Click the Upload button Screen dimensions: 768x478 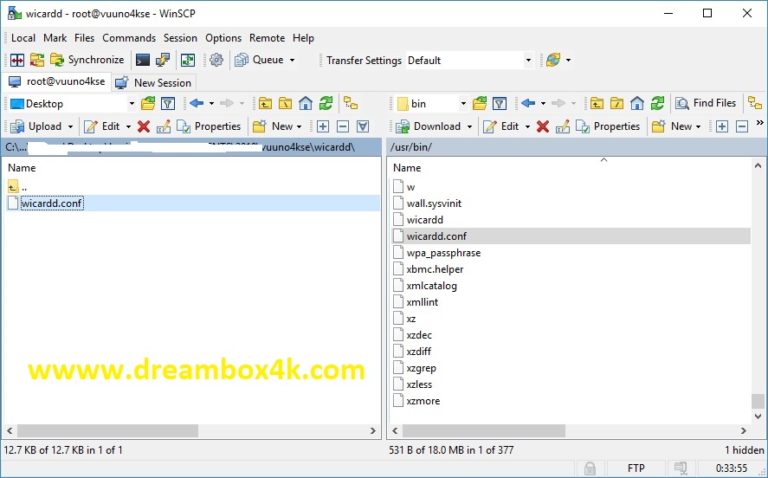pyautogui.click(x=36, y=126)
